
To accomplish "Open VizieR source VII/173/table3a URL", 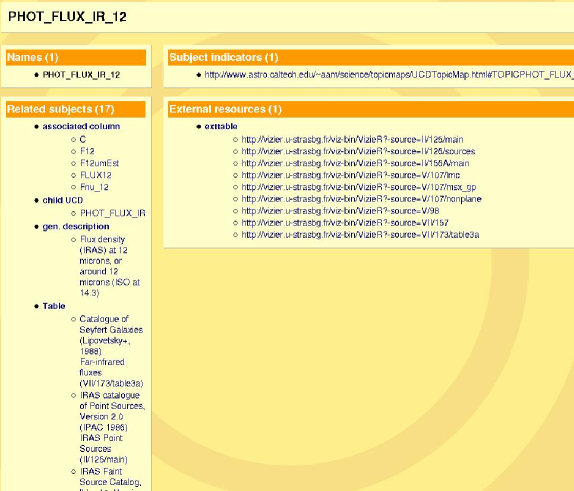I will pyautogui.click(x=360, y=235).
